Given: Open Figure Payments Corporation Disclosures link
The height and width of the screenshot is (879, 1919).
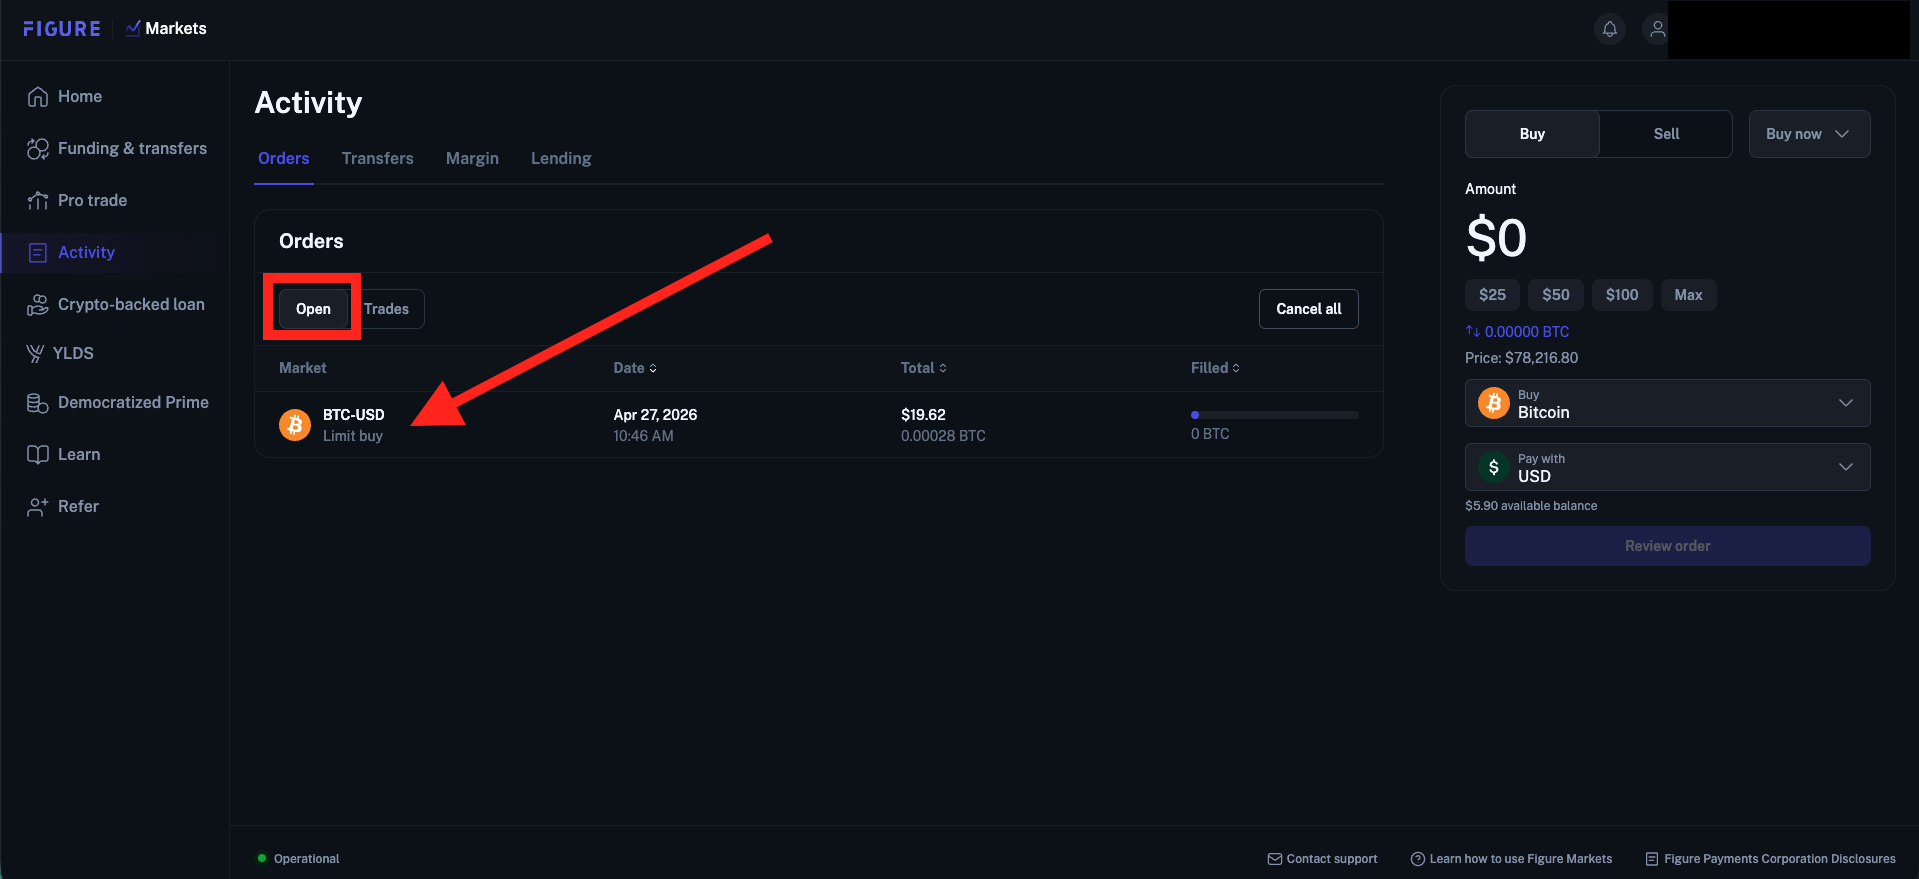Looking at the screenshot, I should 1779,859.
